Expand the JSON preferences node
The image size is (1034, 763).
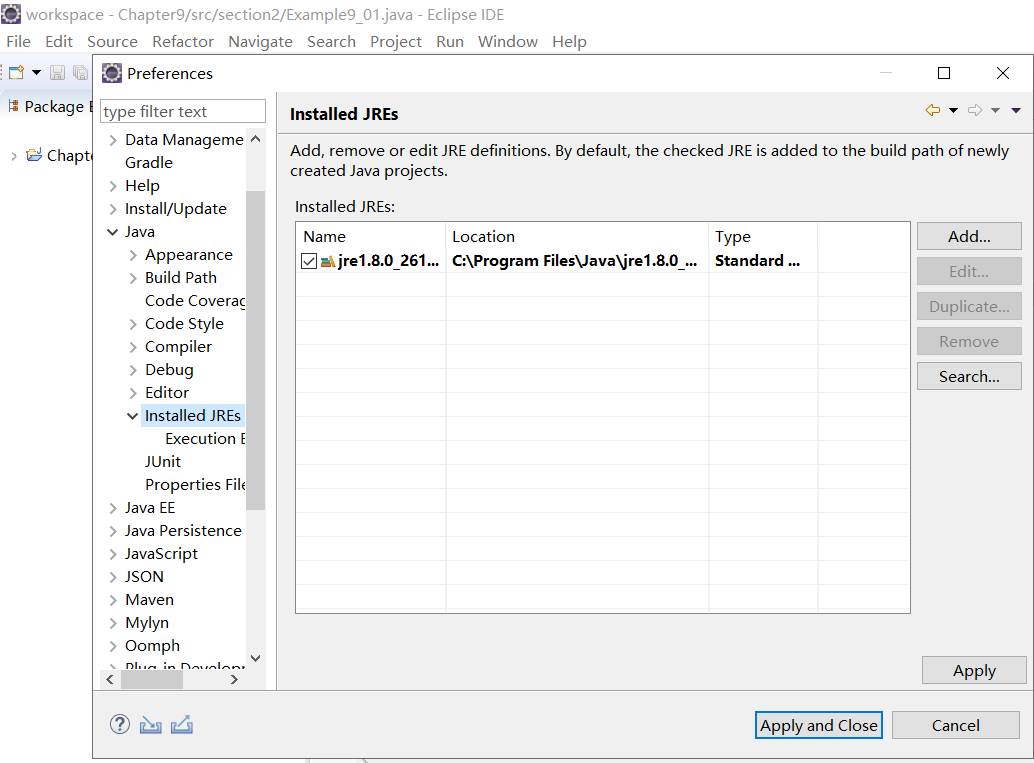click(113, 577)
